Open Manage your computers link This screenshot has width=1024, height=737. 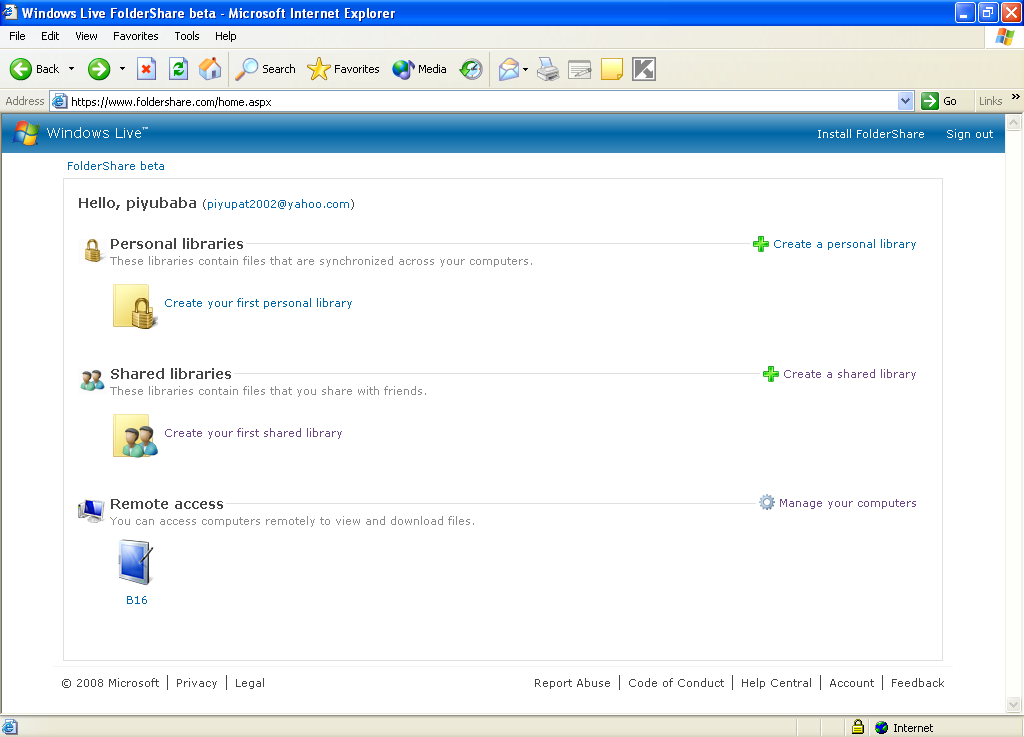[848, 503]
